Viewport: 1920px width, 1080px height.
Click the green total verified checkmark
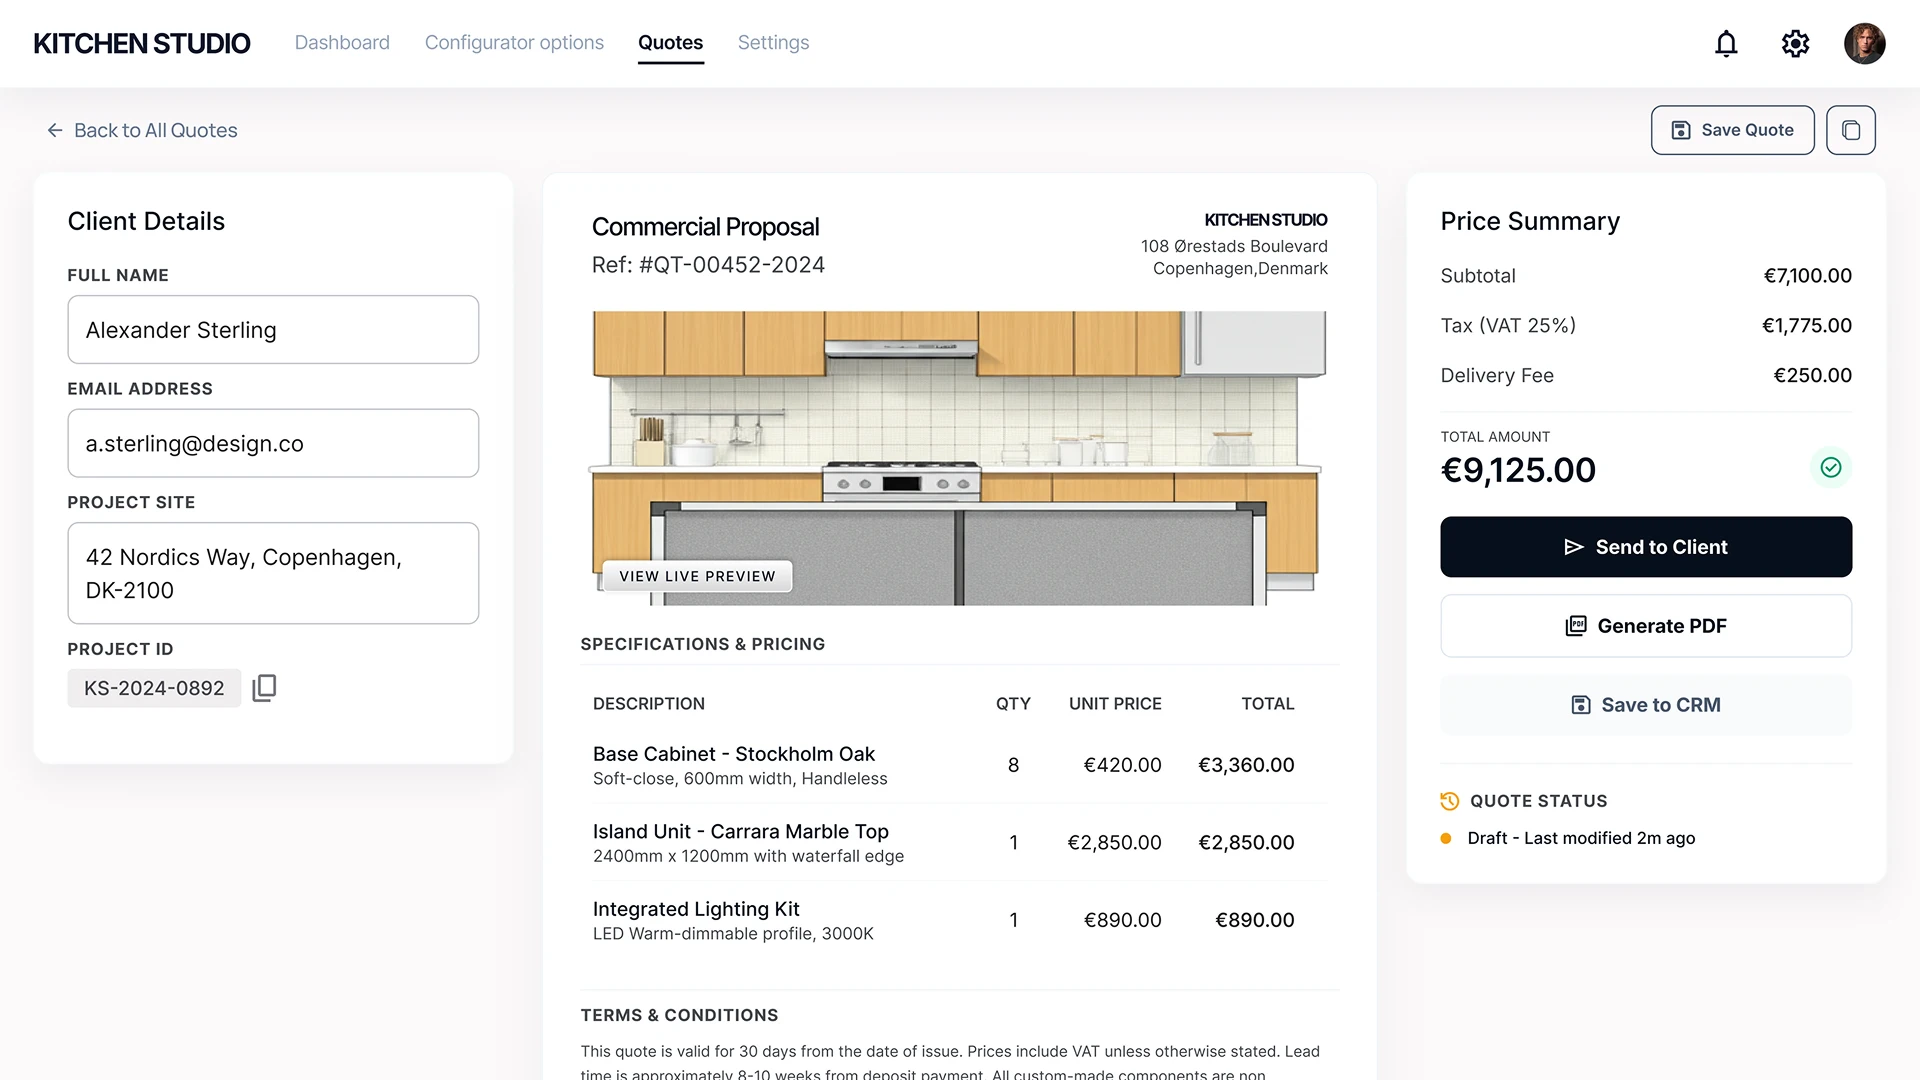pyautogui.click(x=1830, y=468)
